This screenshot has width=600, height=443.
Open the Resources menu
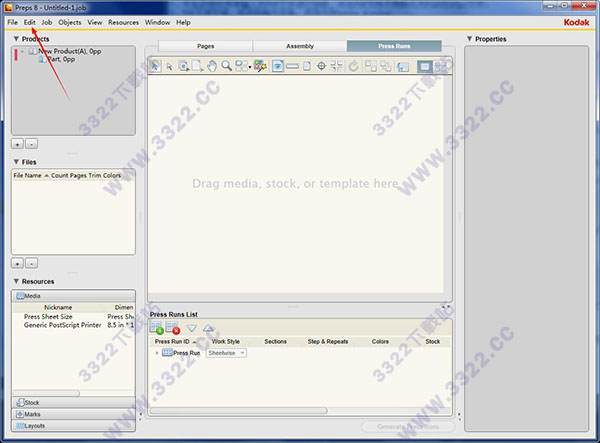[x=123, y=22]
